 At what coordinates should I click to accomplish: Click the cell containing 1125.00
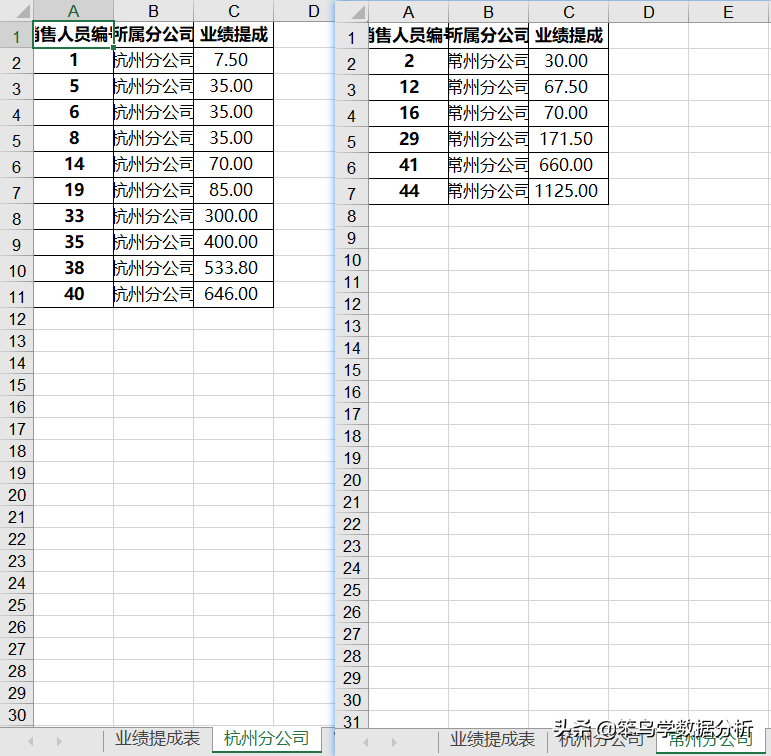(568, 191)
